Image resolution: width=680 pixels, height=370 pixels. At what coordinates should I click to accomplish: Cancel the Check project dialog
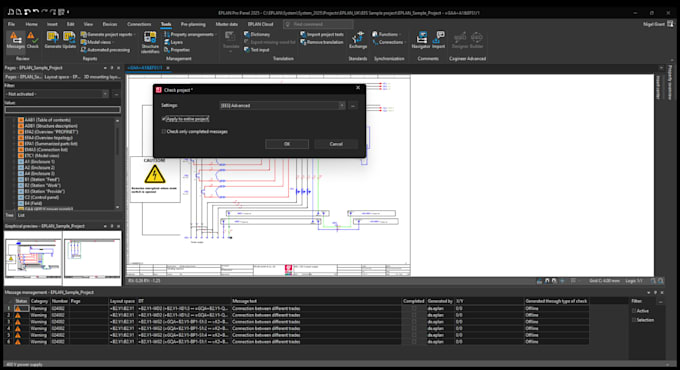336,144
